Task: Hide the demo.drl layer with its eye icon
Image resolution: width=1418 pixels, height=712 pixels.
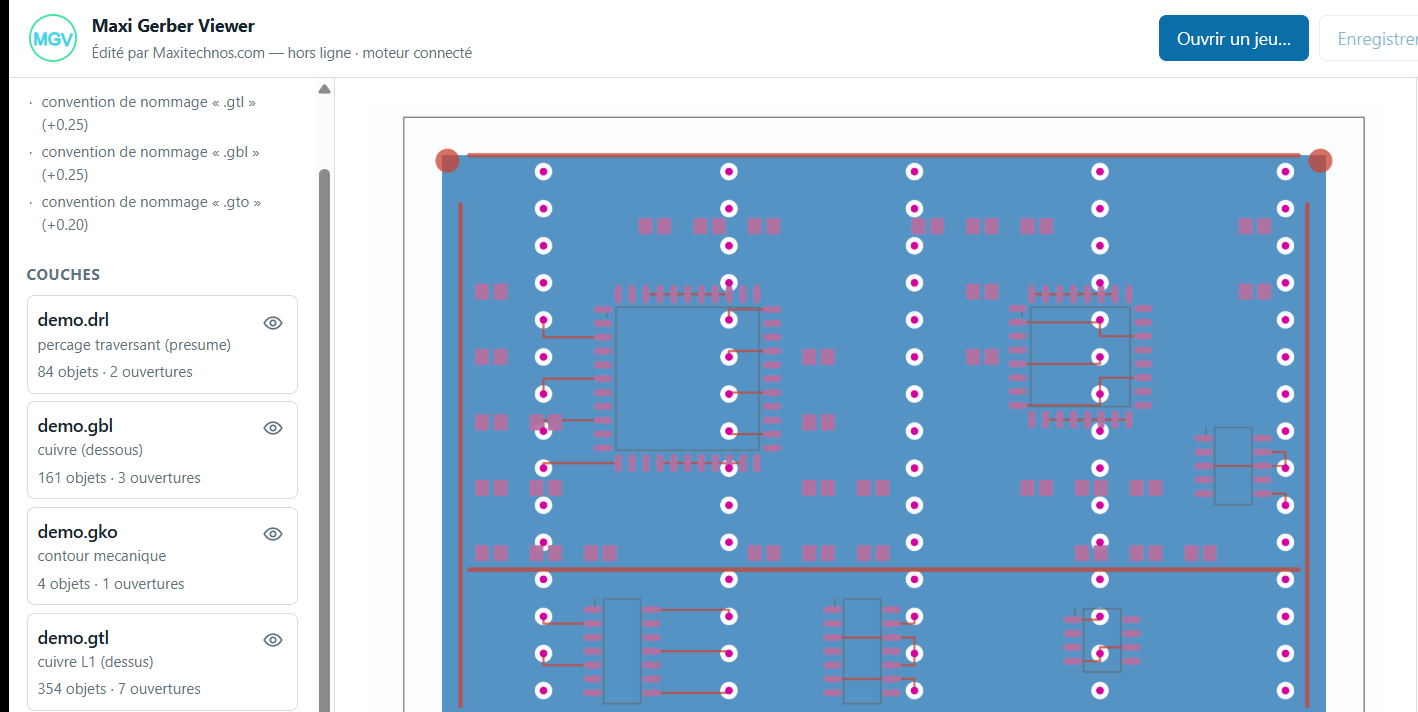Action: 273,323
